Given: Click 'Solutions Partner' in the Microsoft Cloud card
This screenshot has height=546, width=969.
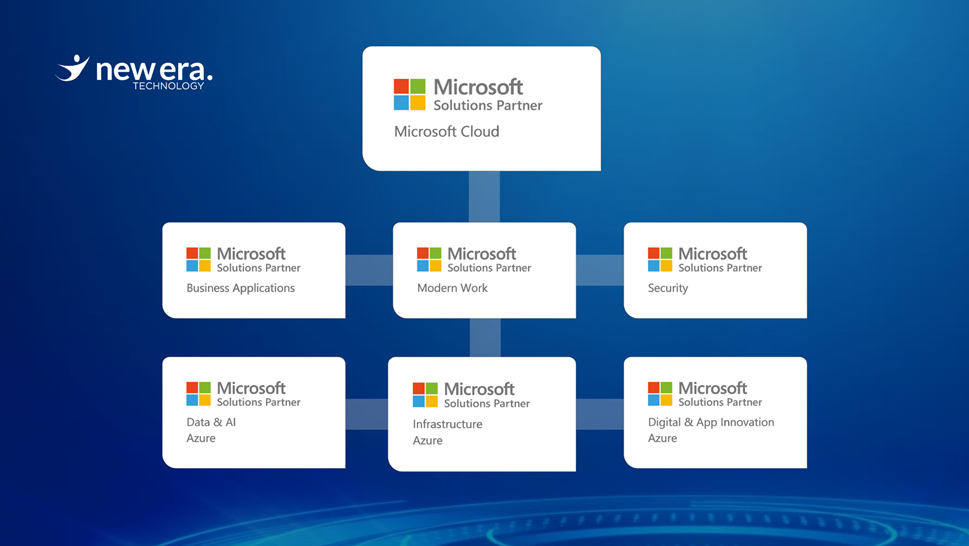Looking at the screenshot, I should [488, 106].
